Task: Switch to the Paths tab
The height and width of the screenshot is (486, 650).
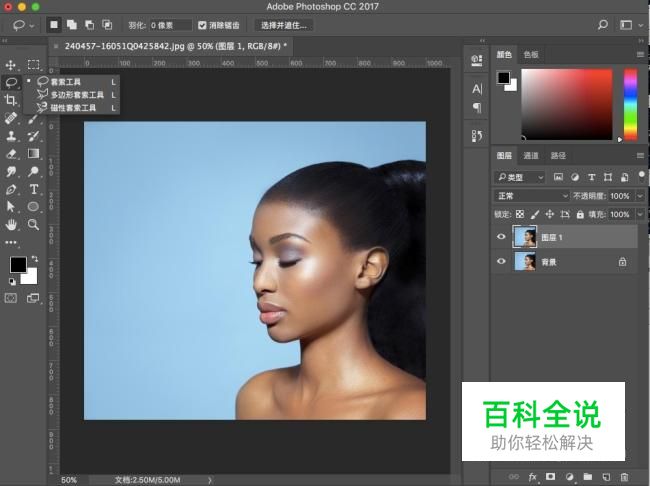Action: [x=558, y=156]
